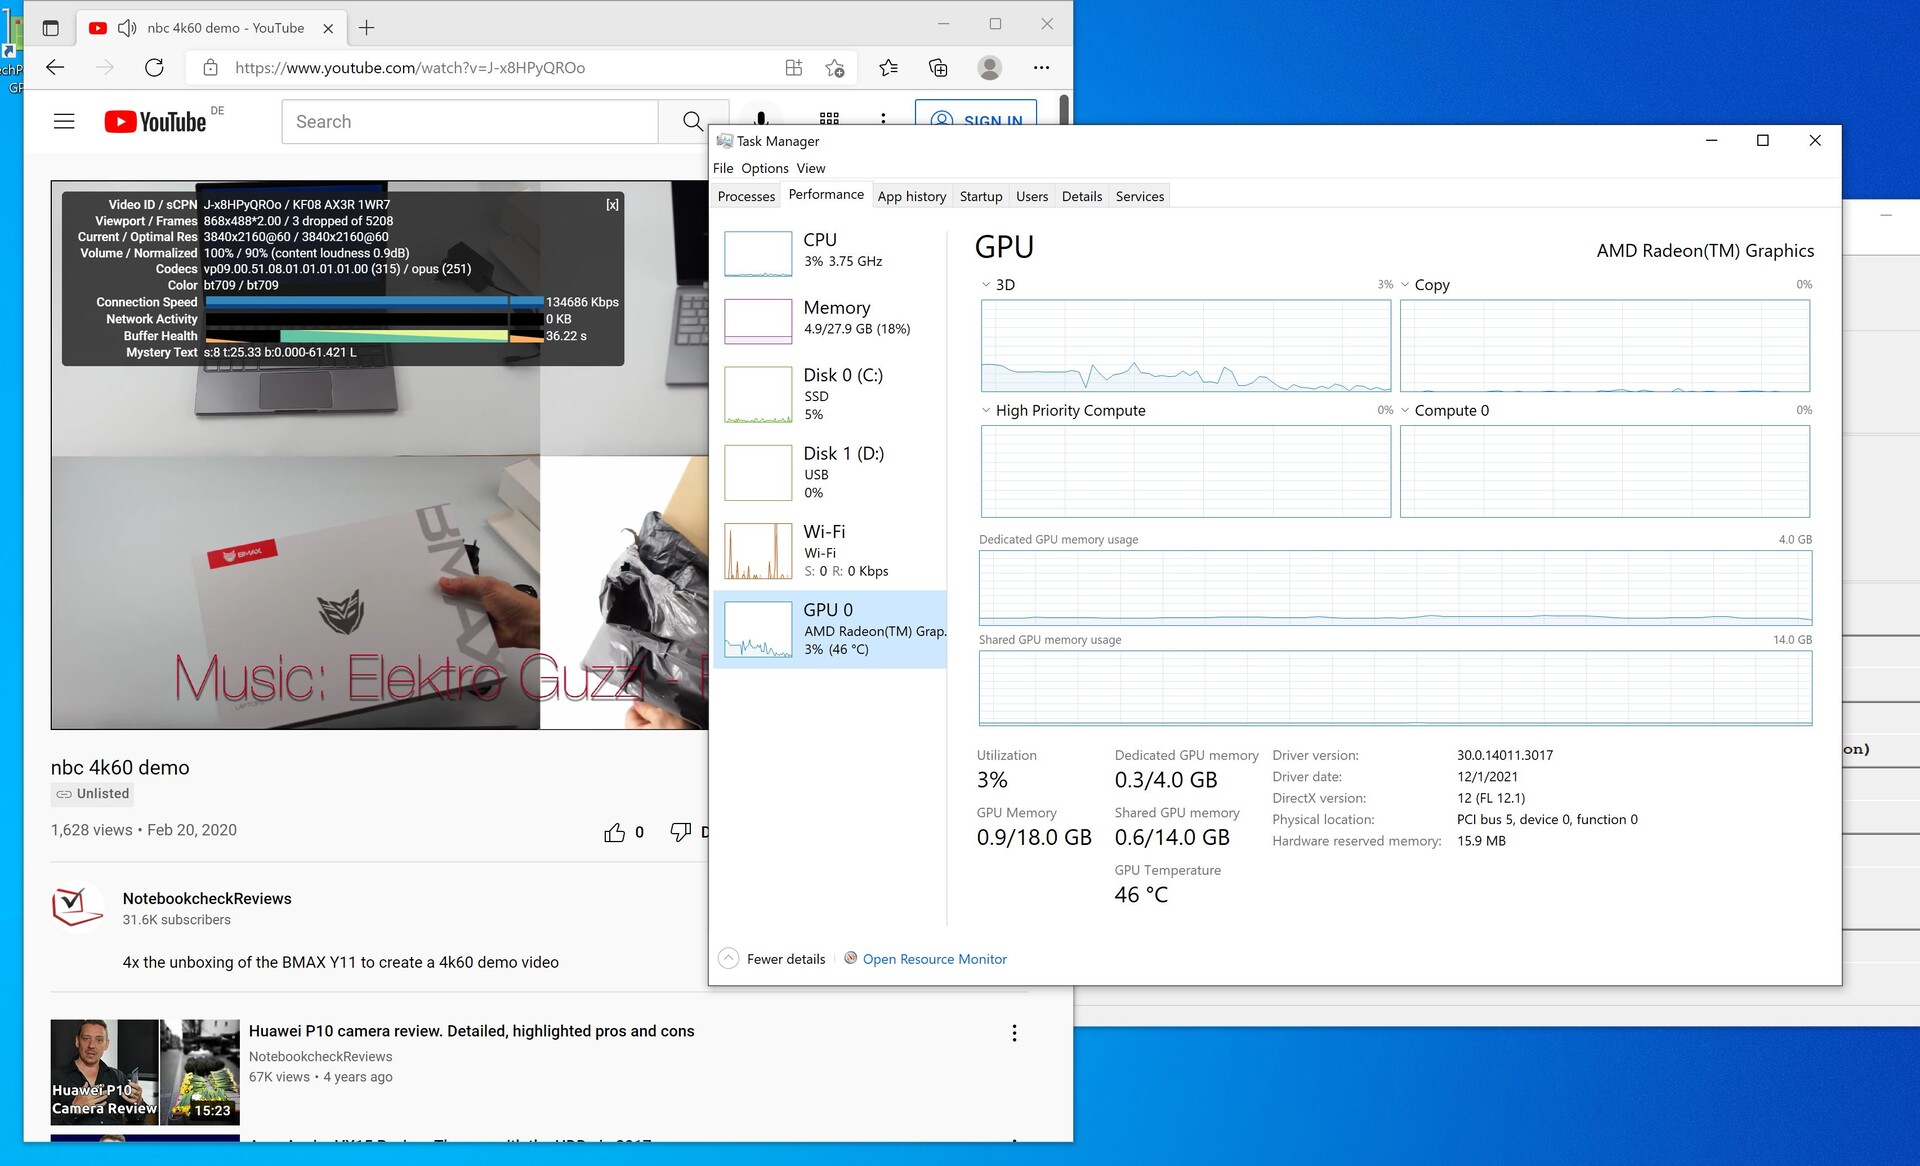This screenshot has width=1920, height=1166.
Task: Open options for Huawei P10 video
Action: tap(1014, 1033)
